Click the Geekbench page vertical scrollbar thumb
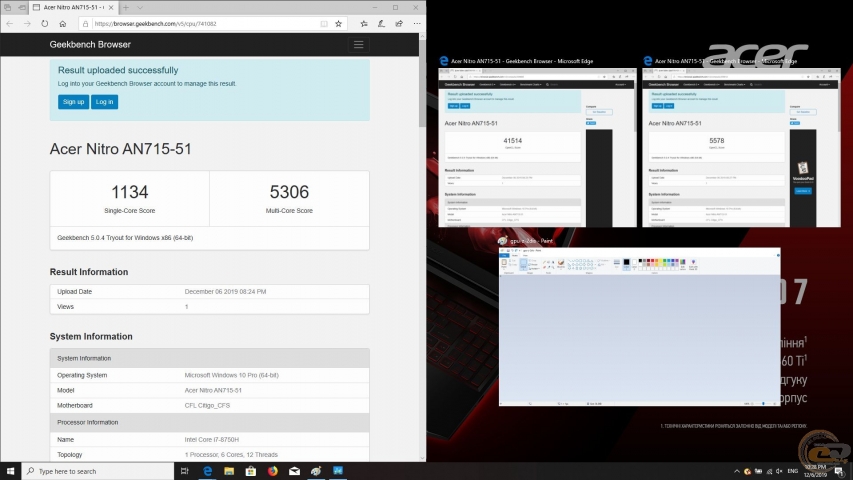This screenshot has width=853, height=480. [422, 83]
